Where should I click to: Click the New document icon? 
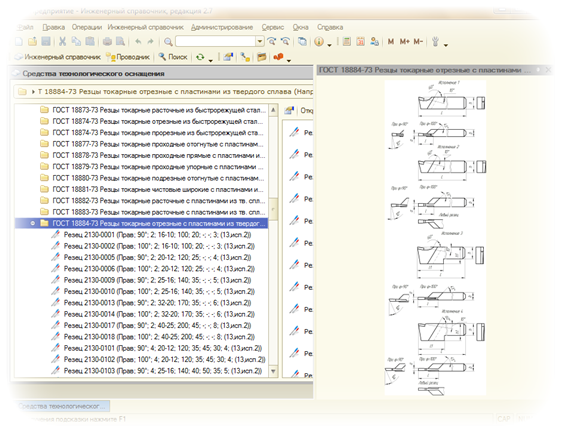tap(19, 42)
